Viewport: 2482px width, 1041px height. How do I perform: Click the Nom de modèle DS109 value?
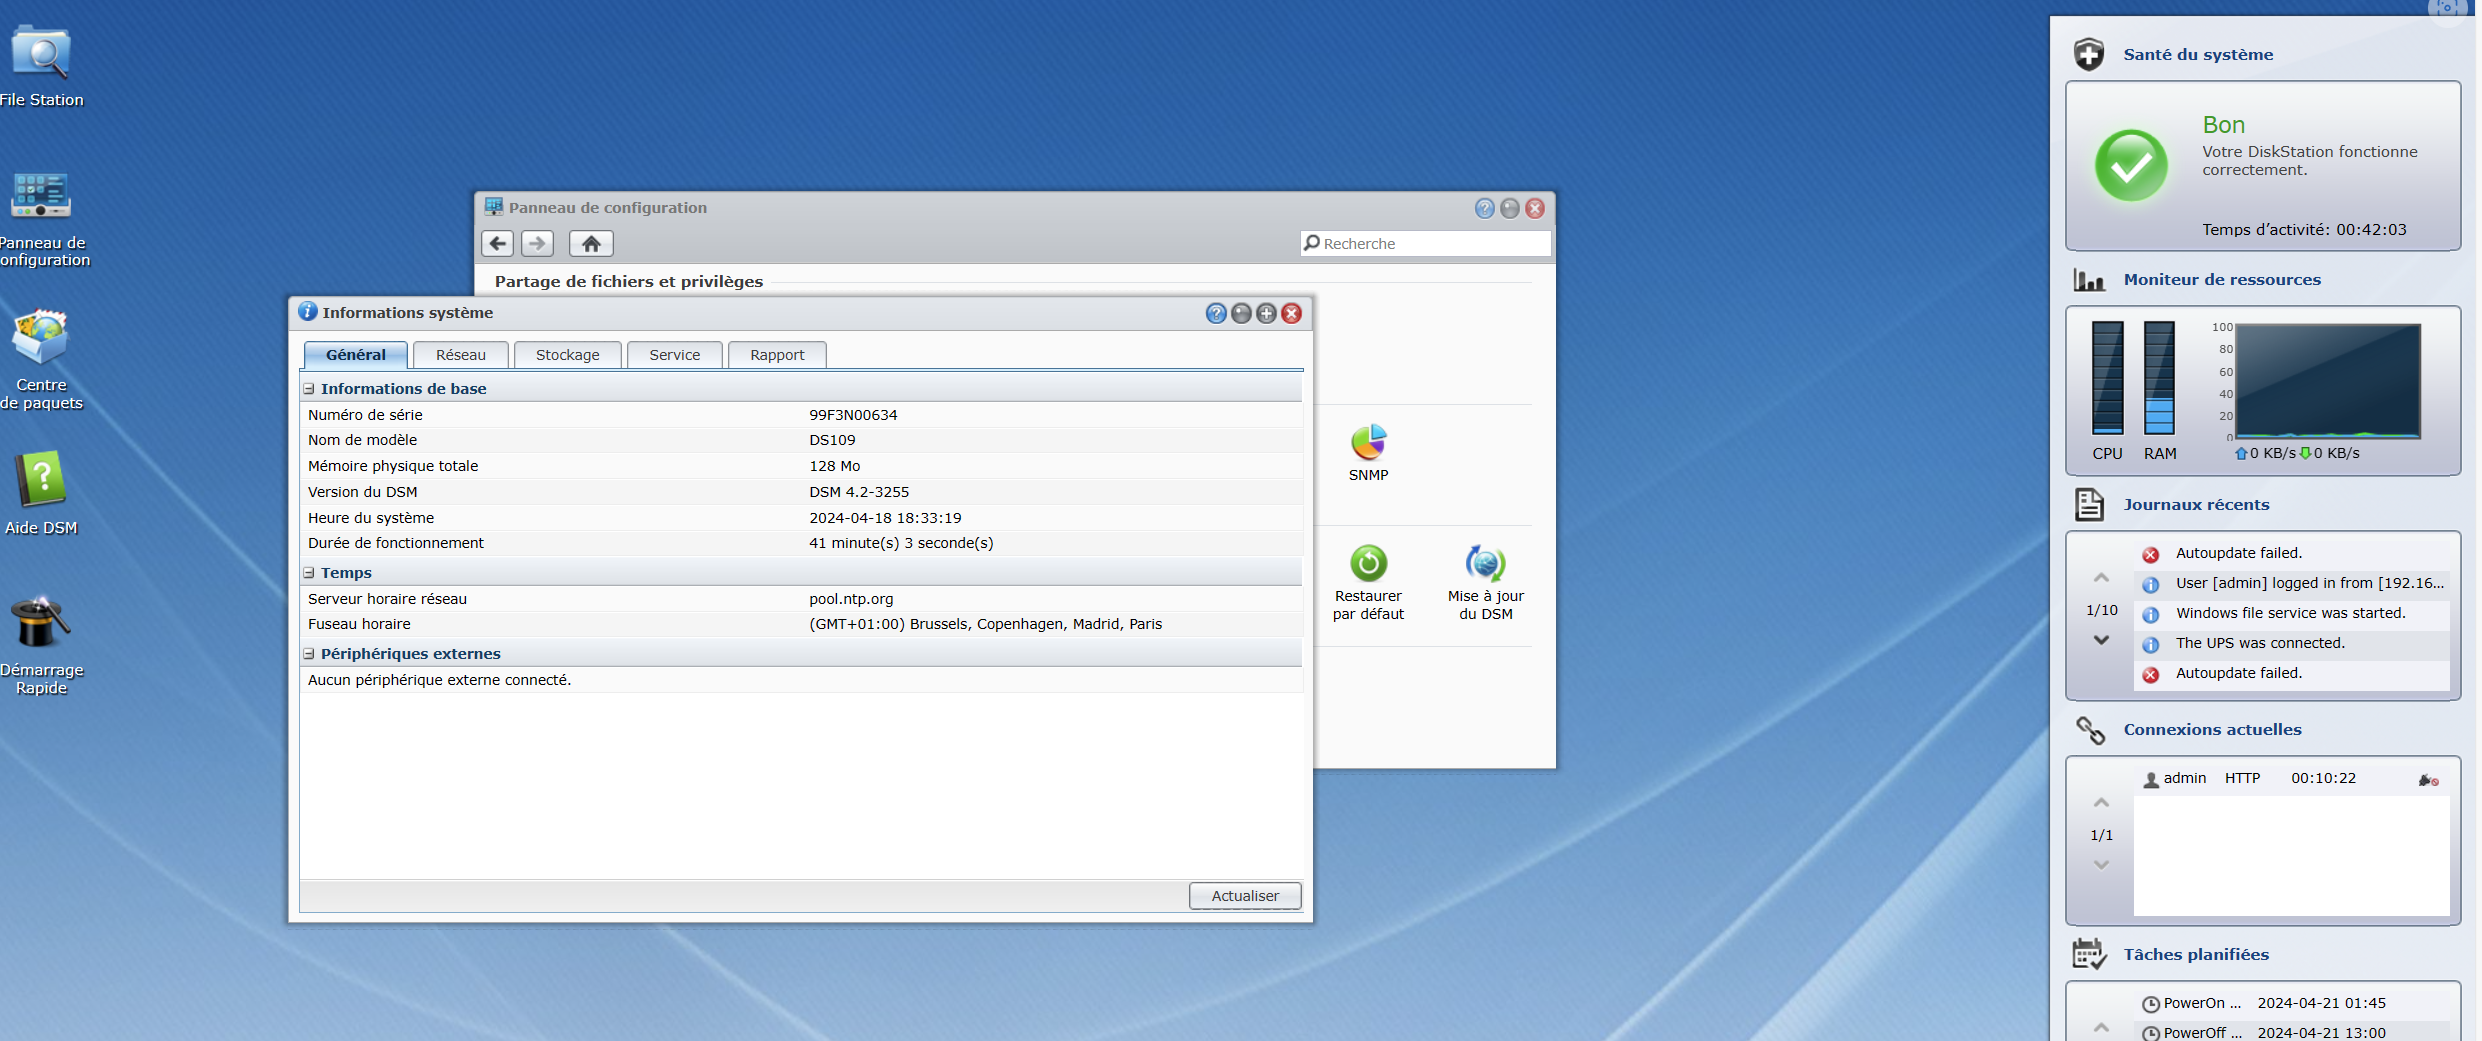click(832, 440)
